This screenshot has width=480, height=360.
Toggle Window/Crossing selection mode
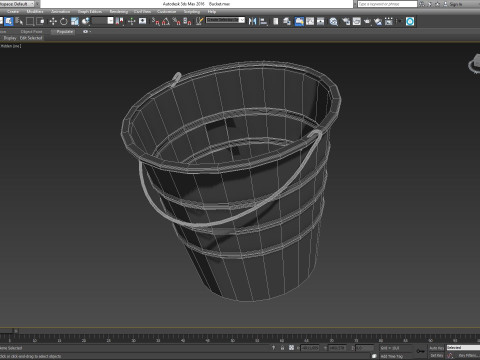[40, 21]
